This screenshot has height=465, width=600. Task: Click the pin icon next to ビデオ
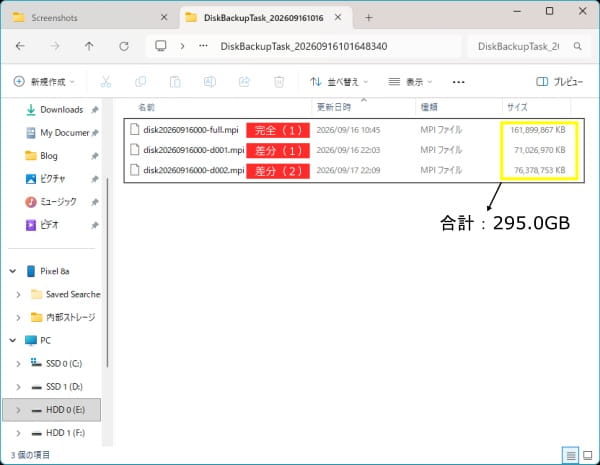coord(95,225)
